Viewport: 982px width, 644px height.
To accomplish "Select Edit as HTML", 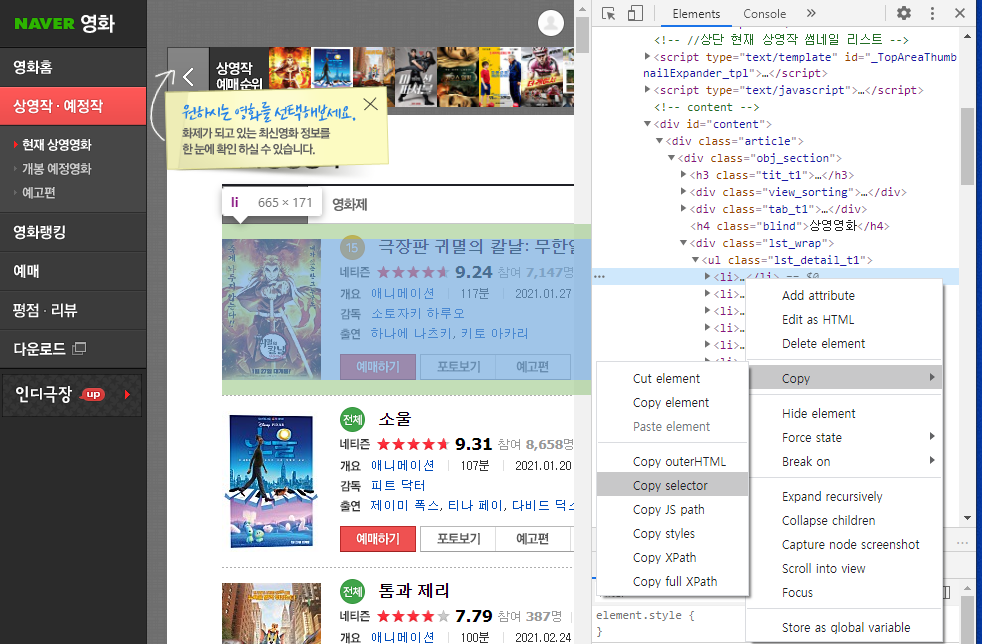I will (x=844, y=319).
